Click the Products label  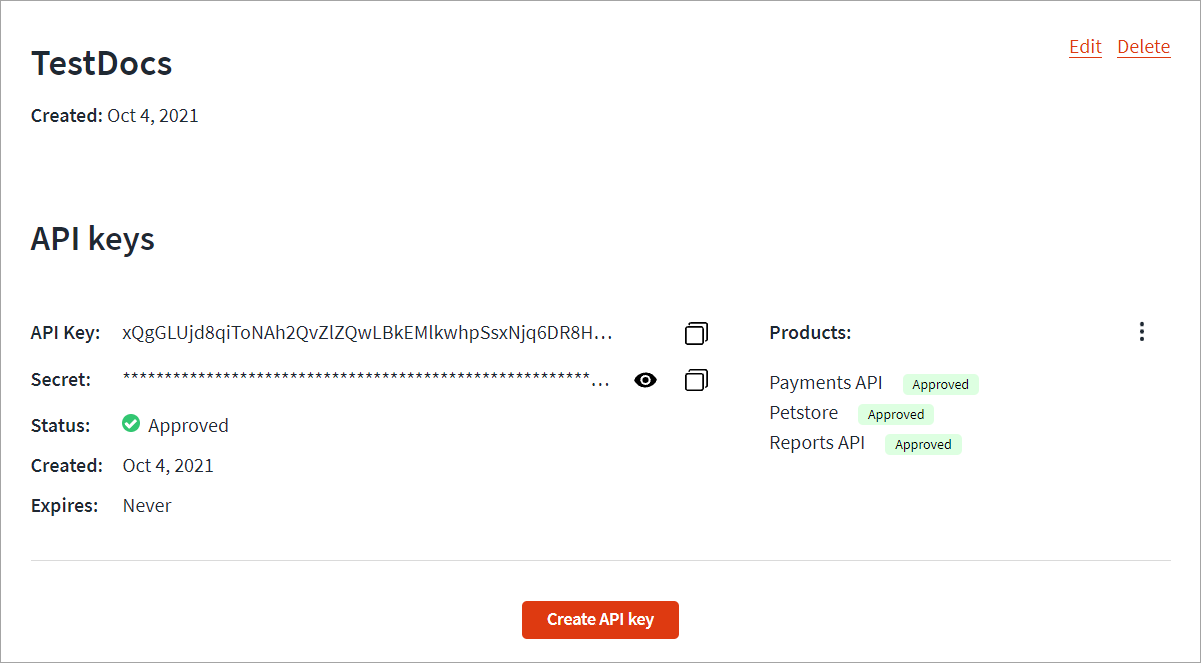point(810,333)
